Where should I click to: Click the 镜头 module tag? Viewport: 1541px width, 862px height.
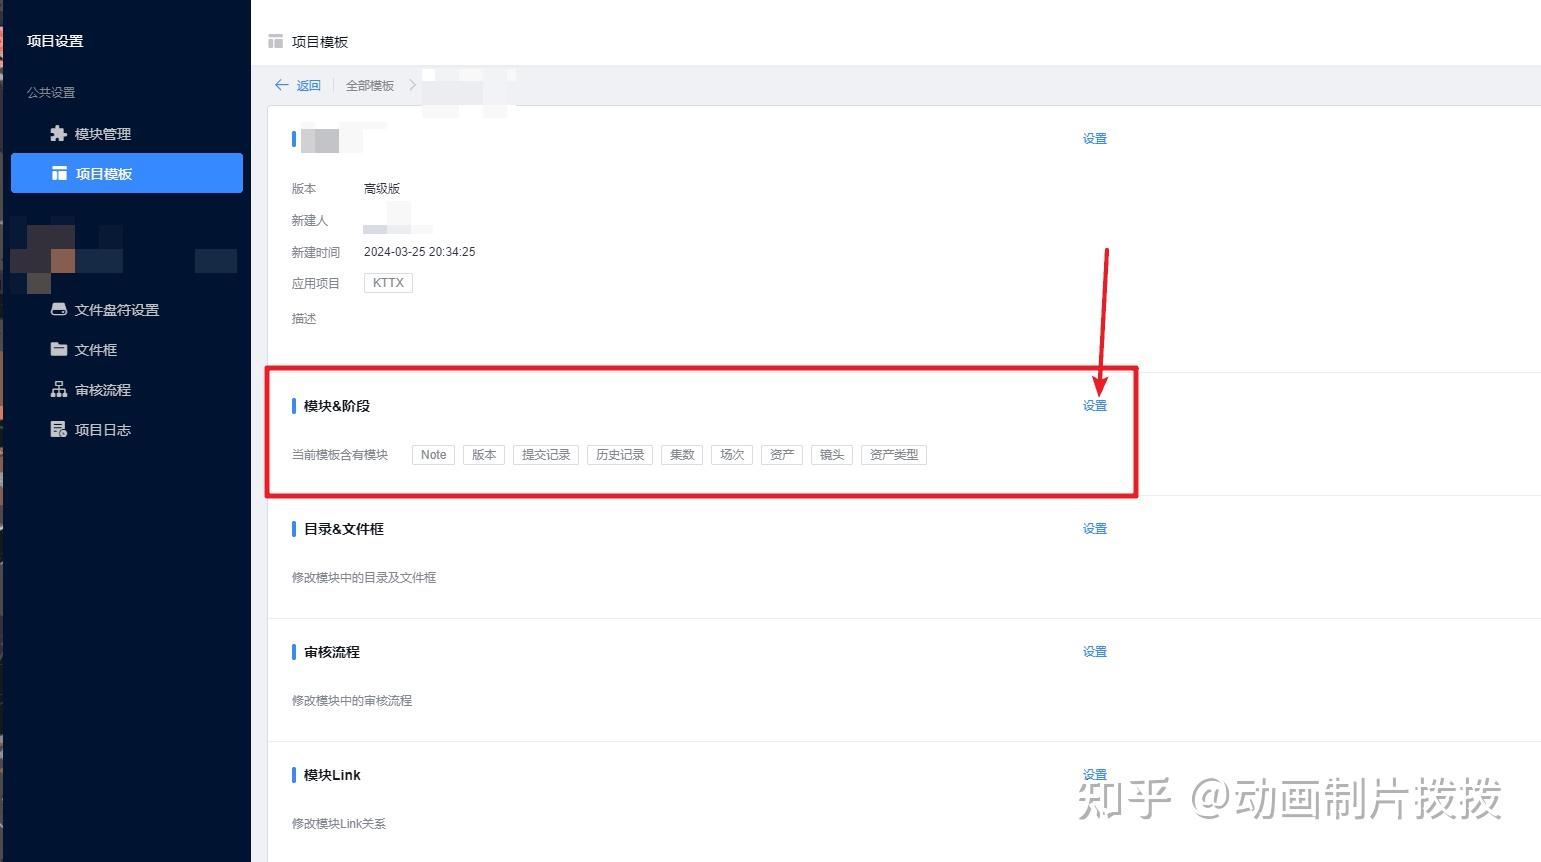(831, 454)
